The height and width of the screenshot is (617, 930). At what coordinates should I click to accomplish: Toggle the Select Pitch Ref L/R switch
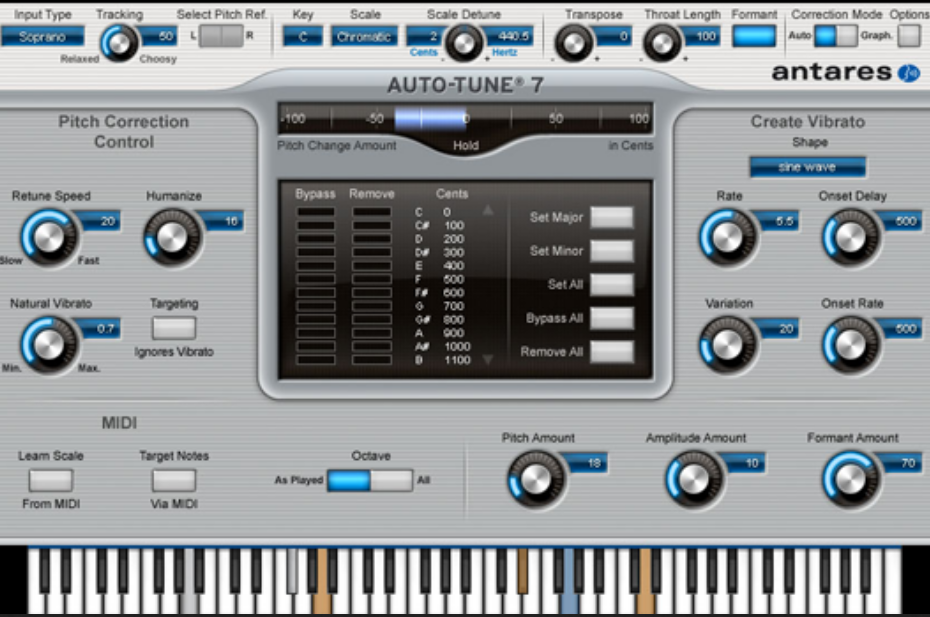tap(221, 36)
